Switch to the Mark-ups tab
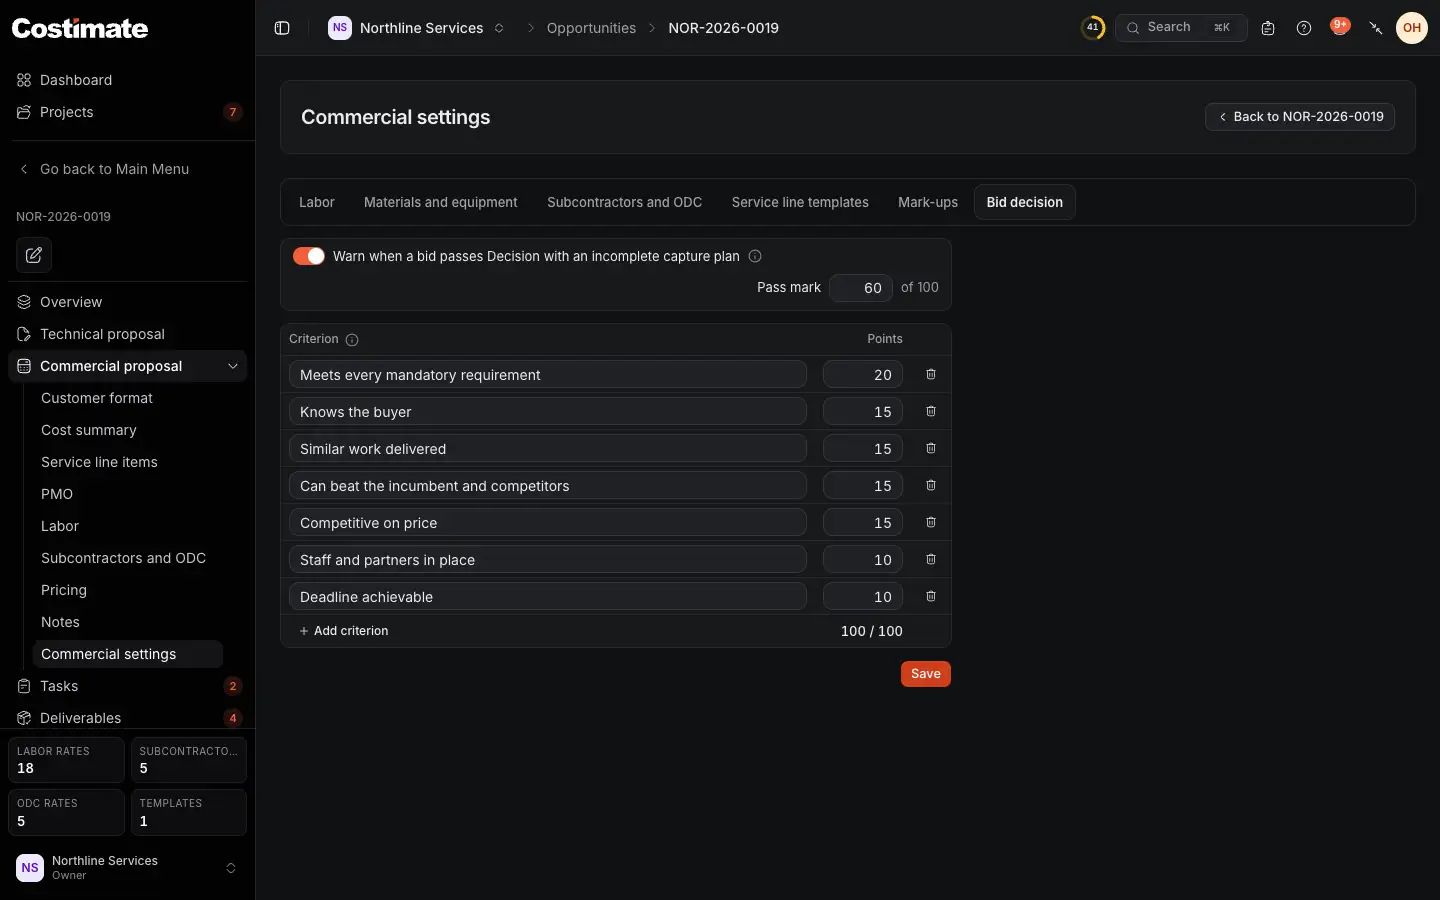 (928, 202)
